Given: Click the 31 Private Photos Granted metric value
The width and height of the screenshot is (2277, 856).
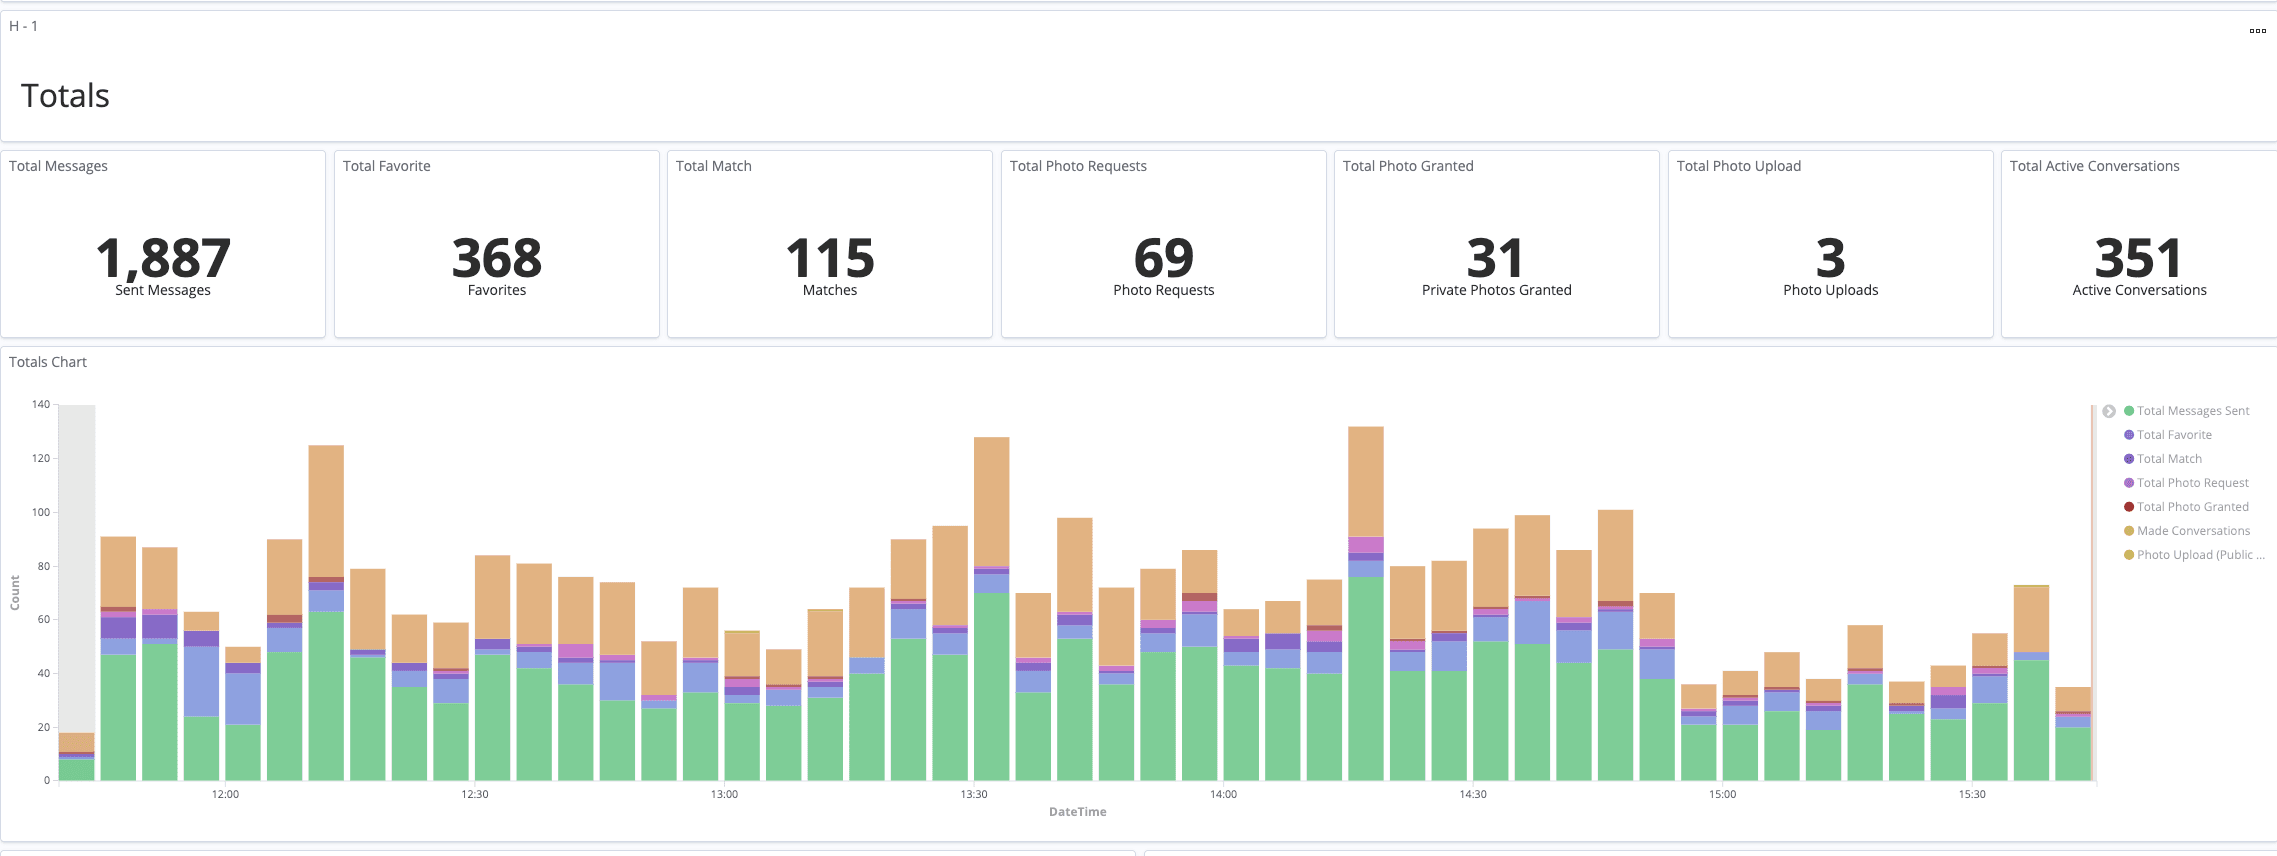Looking at the screenshot, I should click(x=1496, y=258).
